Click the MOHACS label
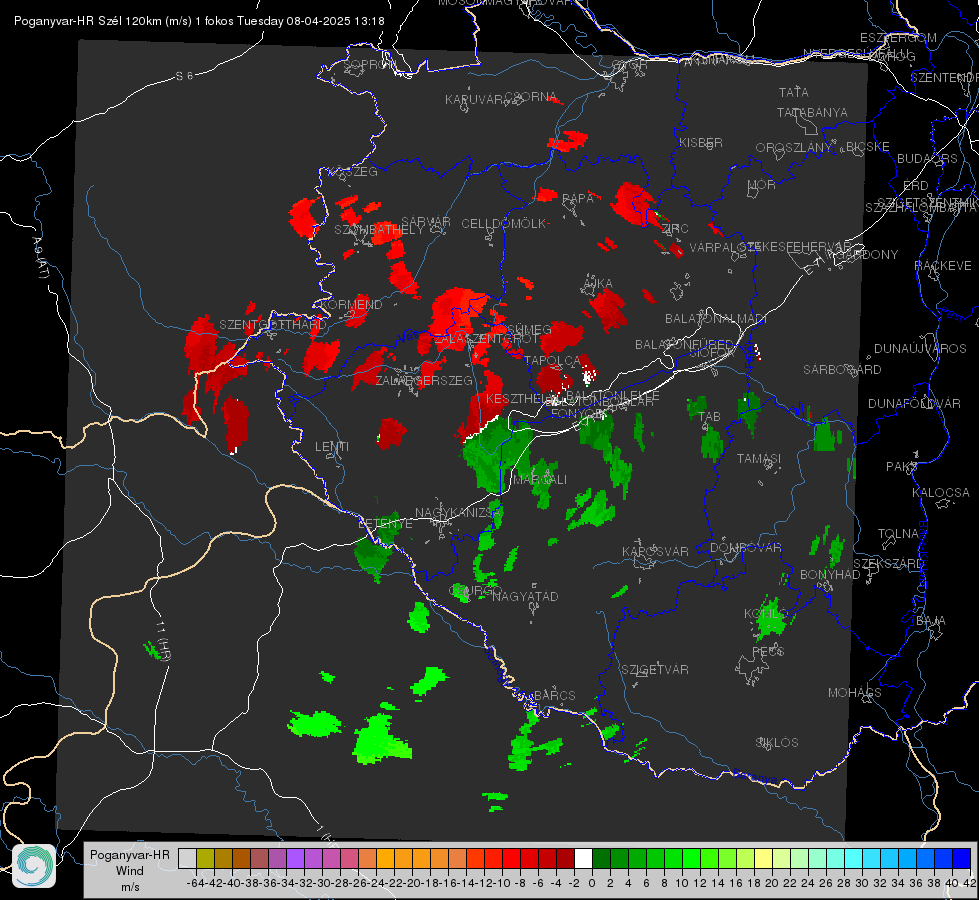 [x=854, y=693]
